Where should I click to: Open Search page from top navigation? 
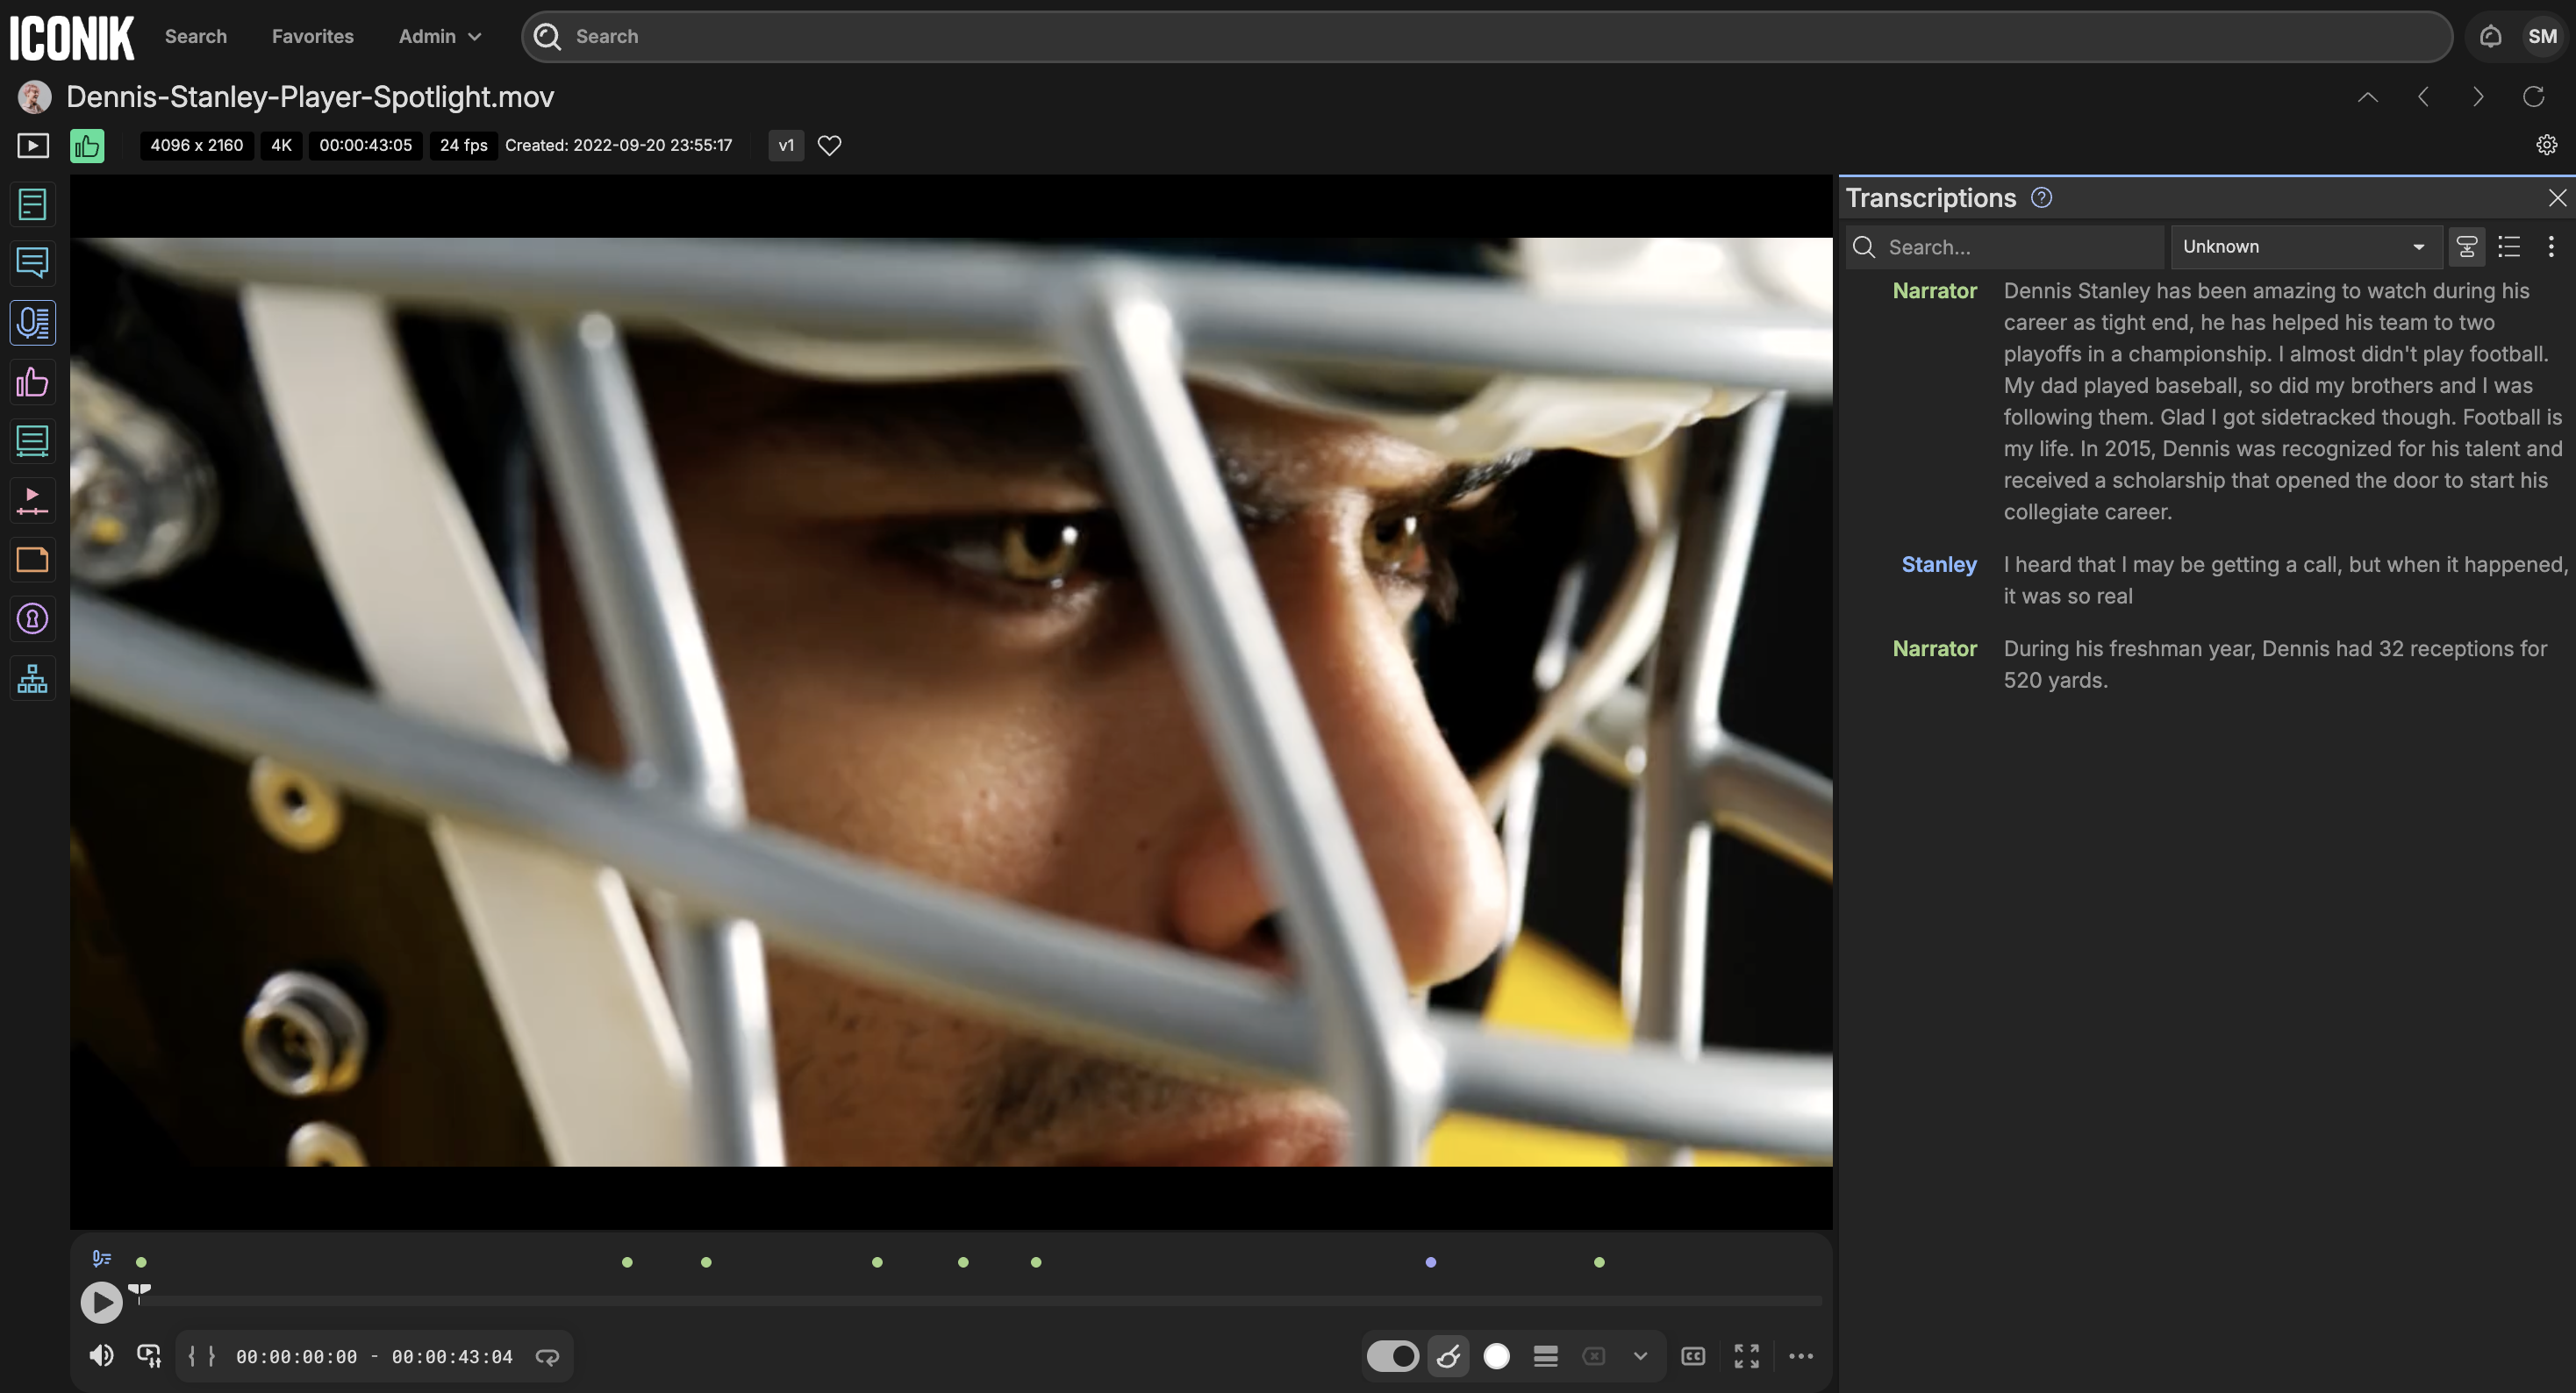pyautogui.click(x=196, y=37)
